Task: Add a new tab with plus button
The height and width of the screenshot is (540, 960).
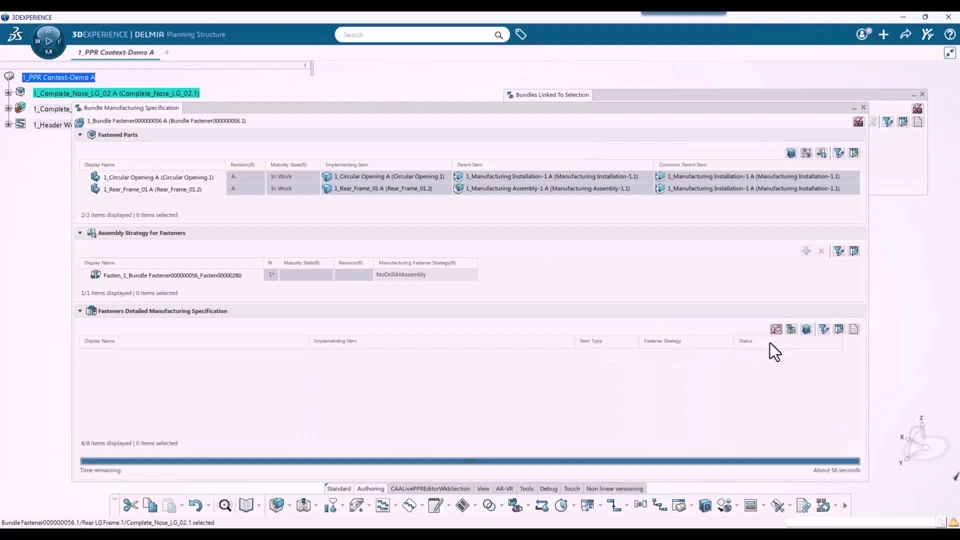Action: [x=167, y=53]
